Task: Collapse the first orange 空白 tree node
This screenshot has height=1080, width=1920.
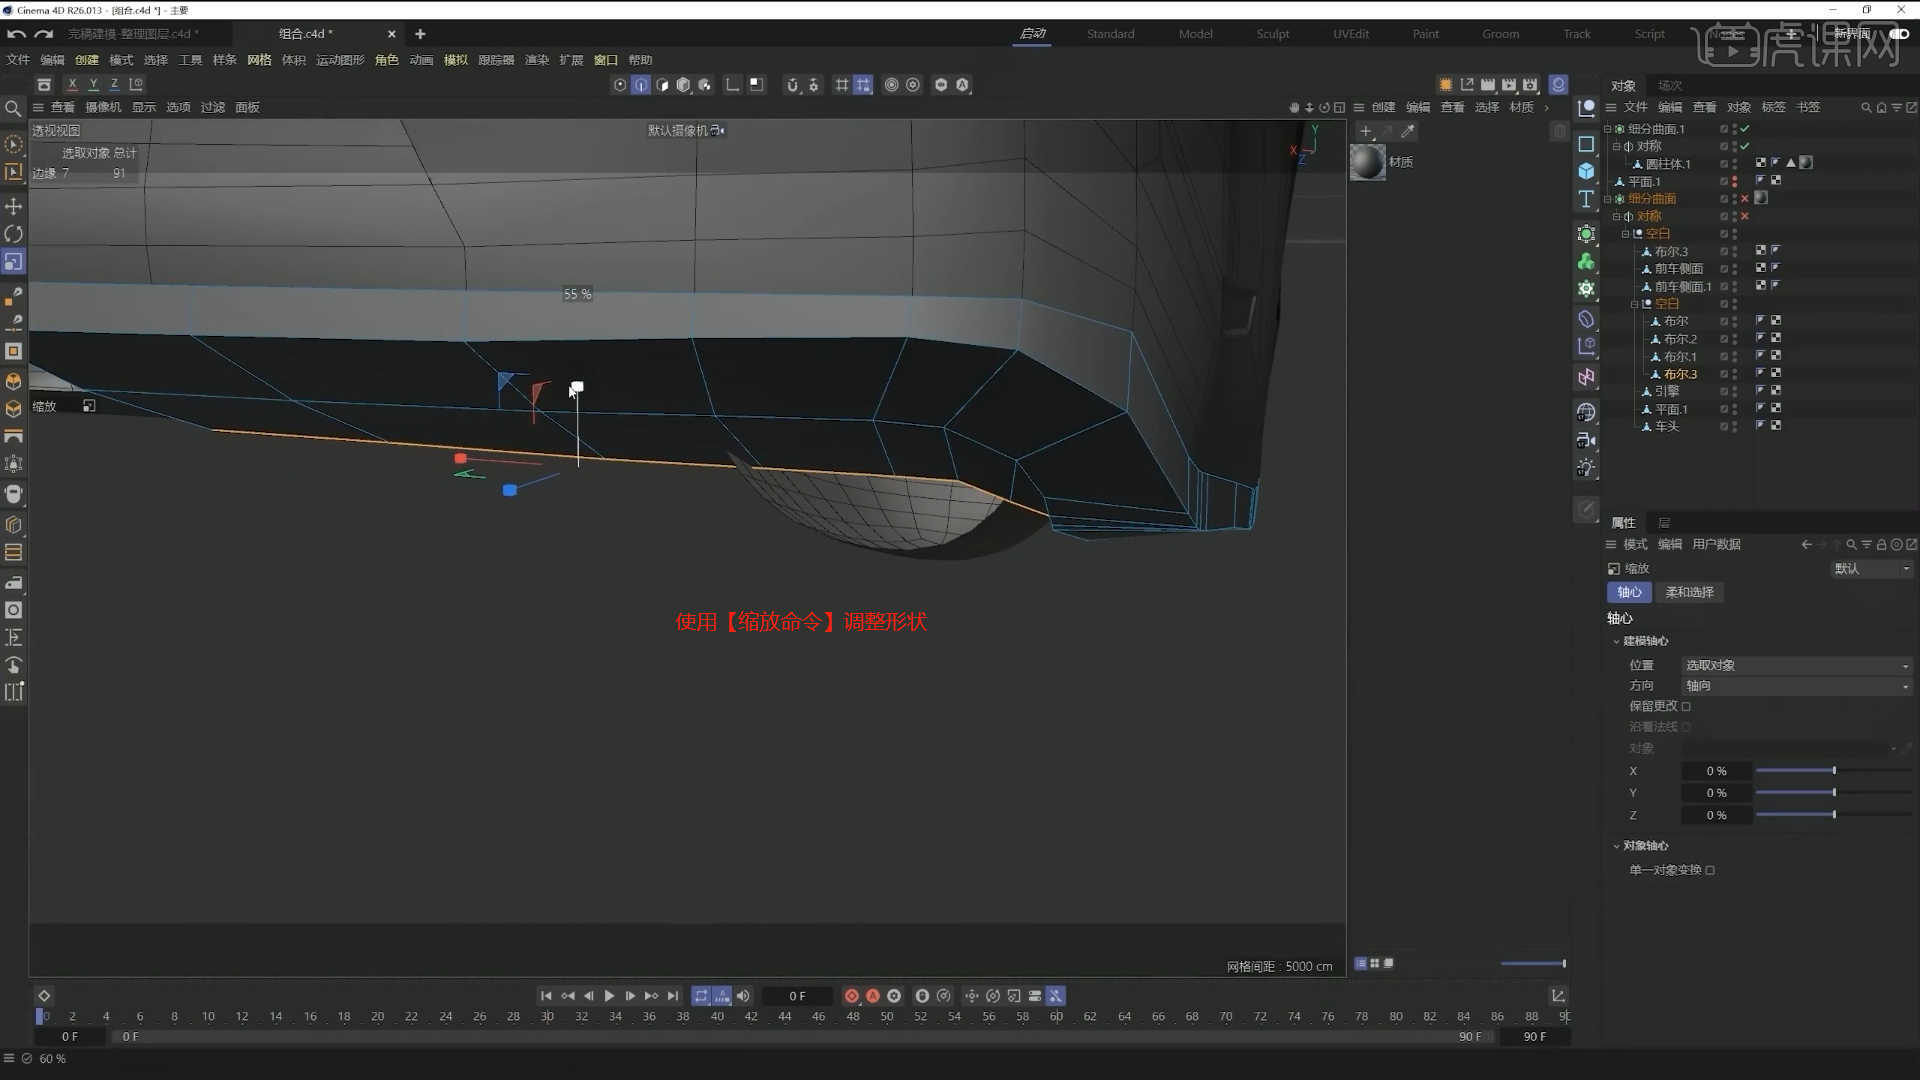Action: pyautogui.click(x=1626, y=234)
